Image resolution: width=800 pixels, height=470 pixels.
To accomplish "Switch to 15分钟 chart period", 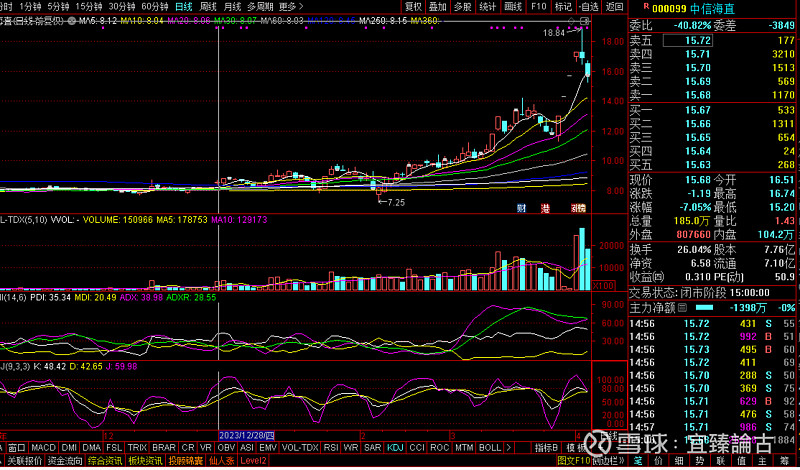I will click(89, 7).
